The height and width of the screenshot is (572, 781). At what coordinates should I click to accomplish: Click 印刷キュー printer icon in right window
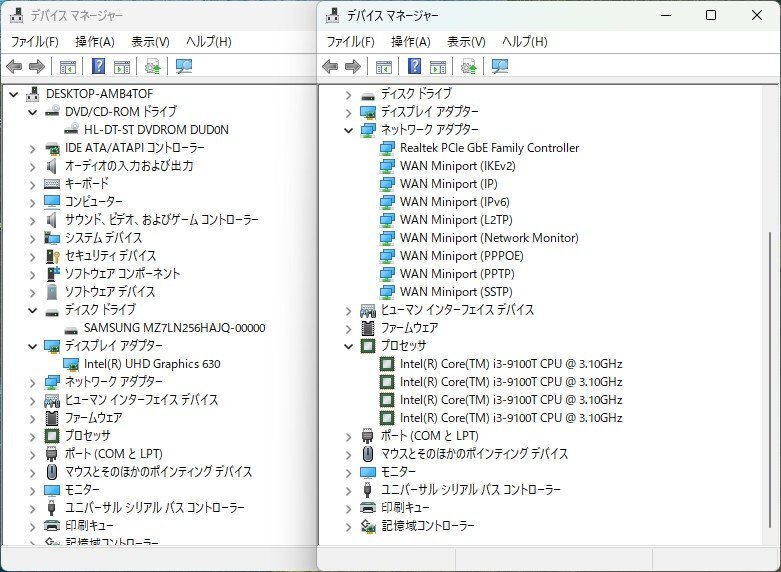pos(368,508)
